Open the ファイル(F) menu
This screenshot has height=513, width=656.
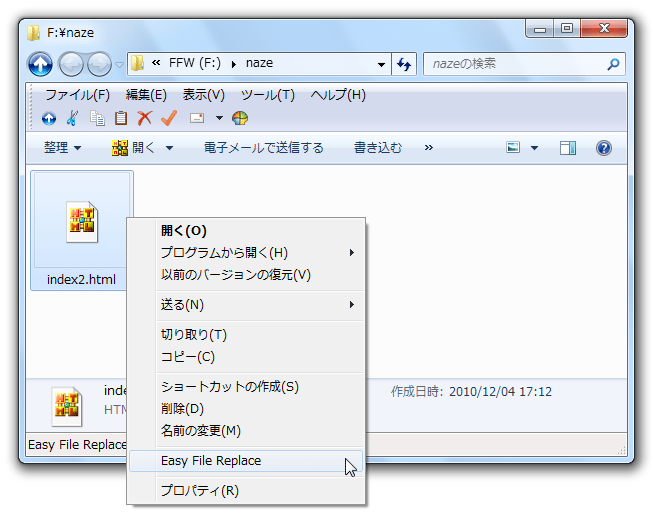tap(77, 95)
